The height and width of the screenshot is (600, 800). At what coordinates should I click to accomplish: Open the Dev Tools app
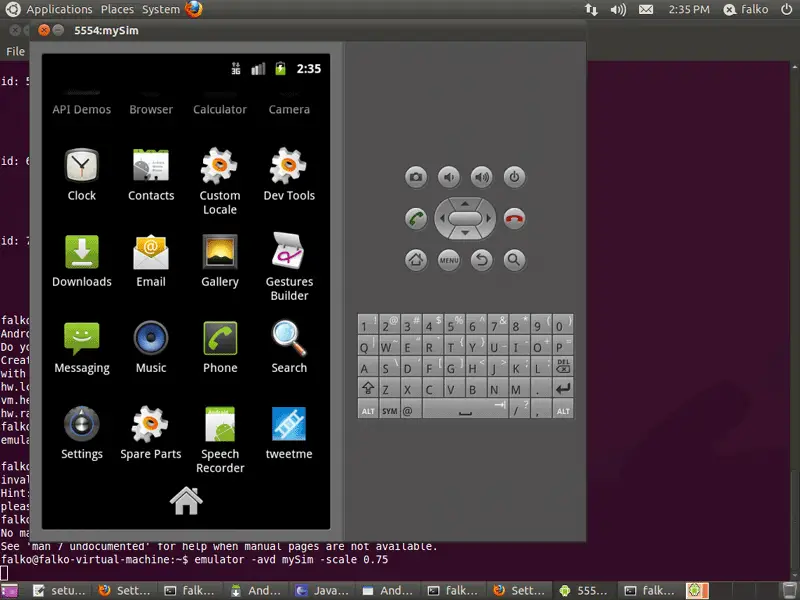point(289,174)
